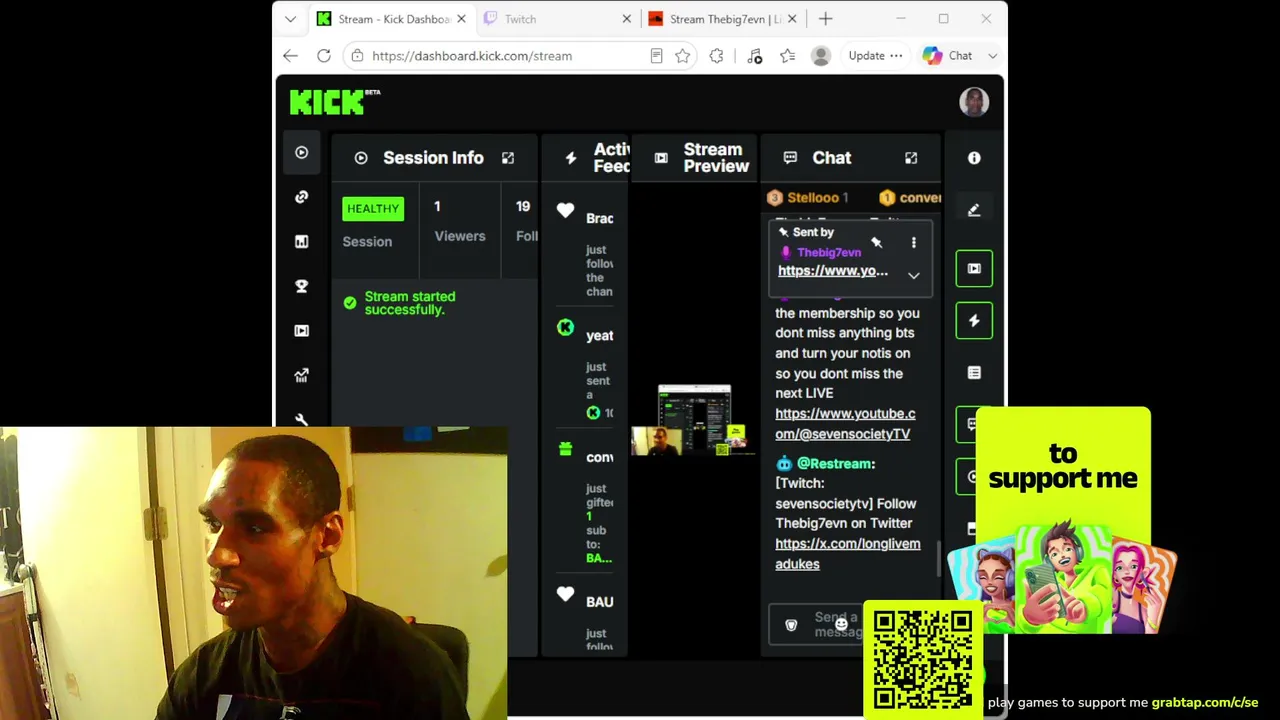Toggle the stream preview panel icon
Viewport: 1280px width, 720px height.
point(974,268)
